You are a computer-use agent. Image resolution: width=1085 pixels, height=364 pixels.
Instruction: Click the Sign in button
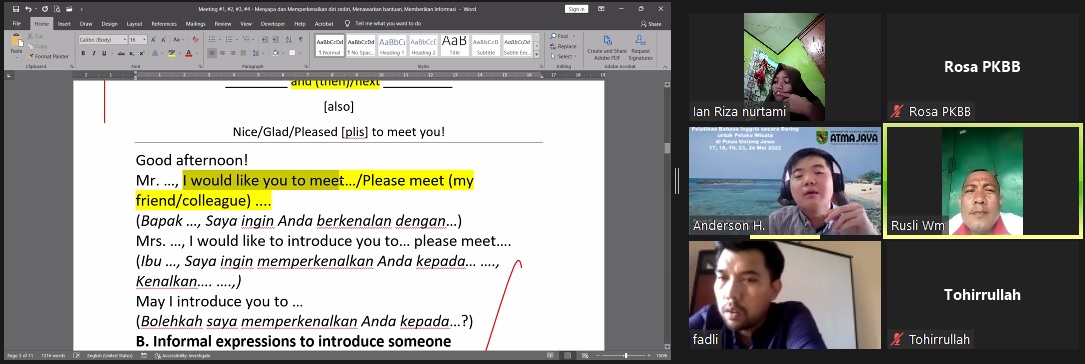coord(576,9)
